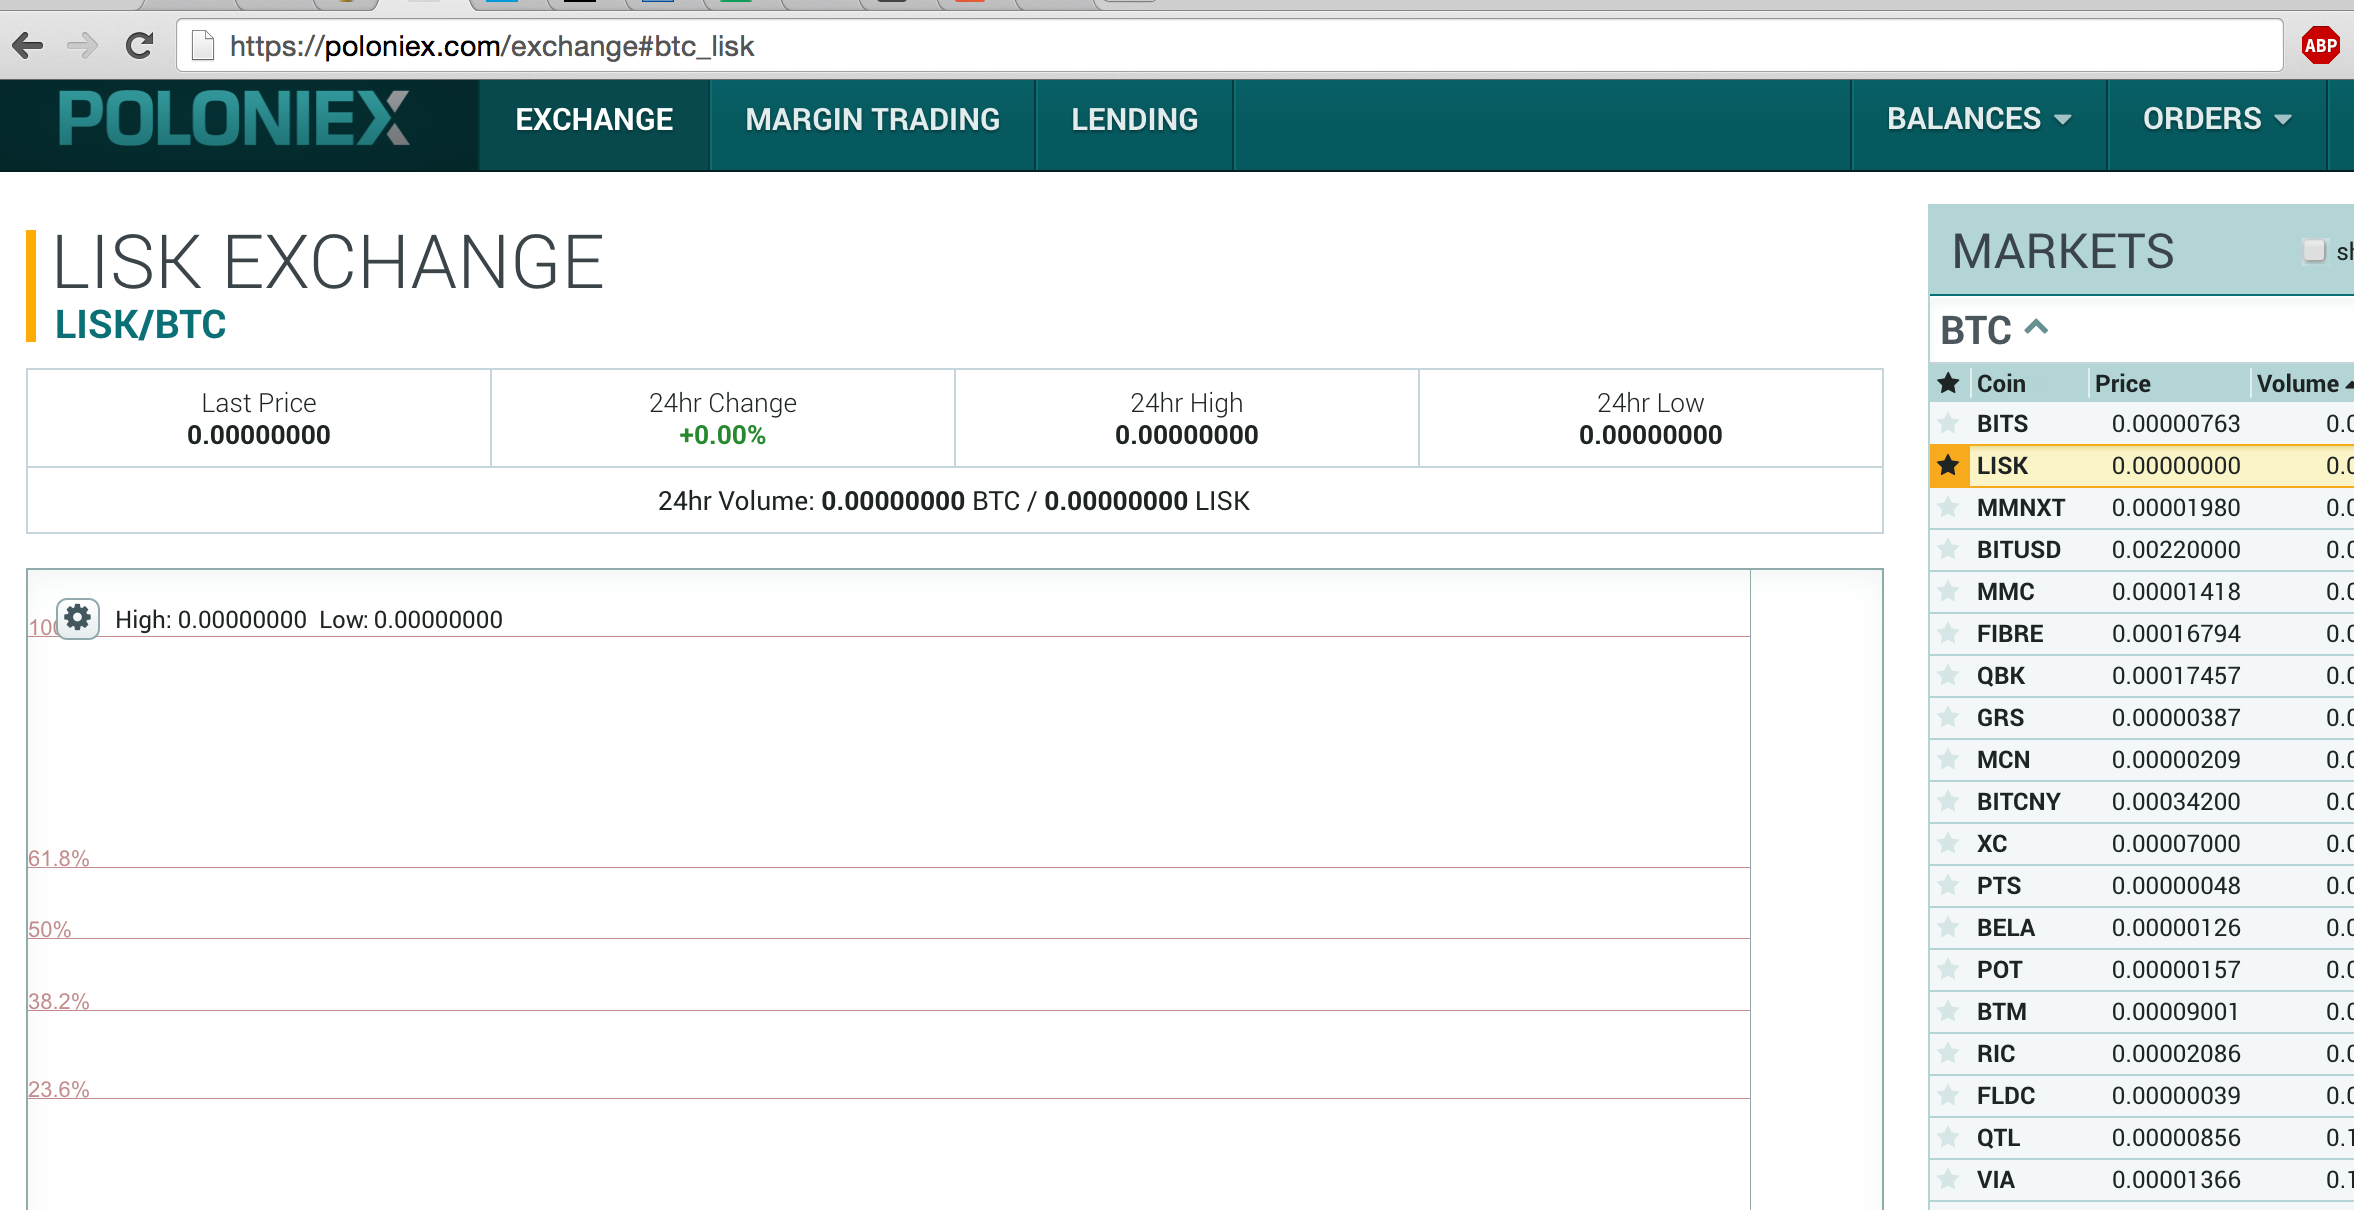Viewport: 2354px width, 1210px height.
Task: Star the BITS coin
Action: pos(1948,423)
